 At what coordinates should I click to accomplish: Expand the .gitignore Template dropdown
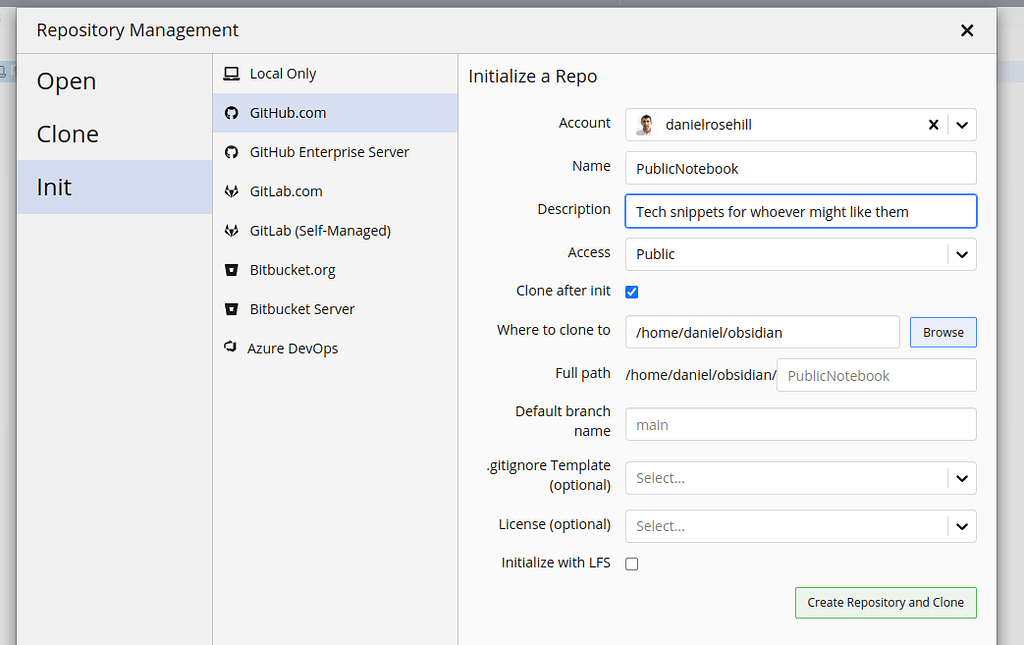[x=961, y=478]
